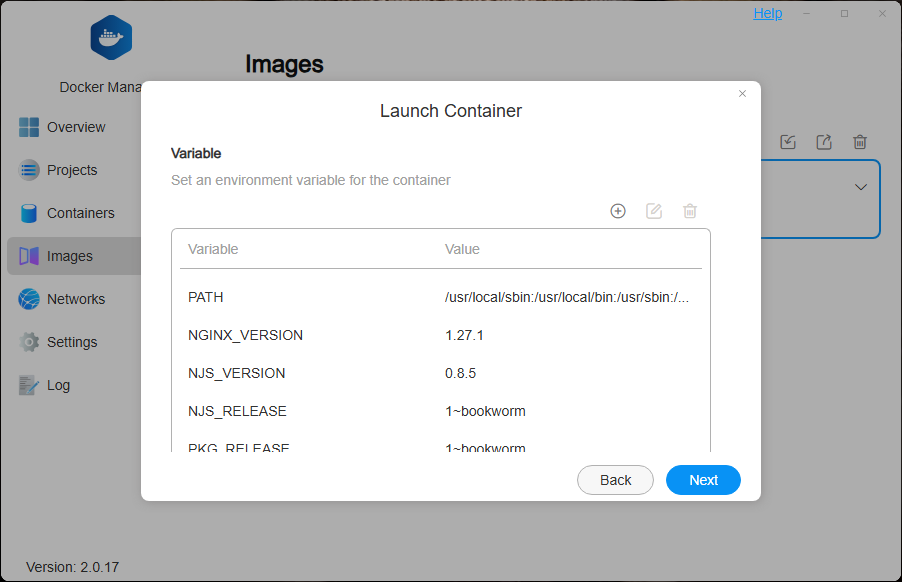Image resolution: width=902 pixels, height=582 pixels.
Task: Import a Docker image
Action: [788, 142]
